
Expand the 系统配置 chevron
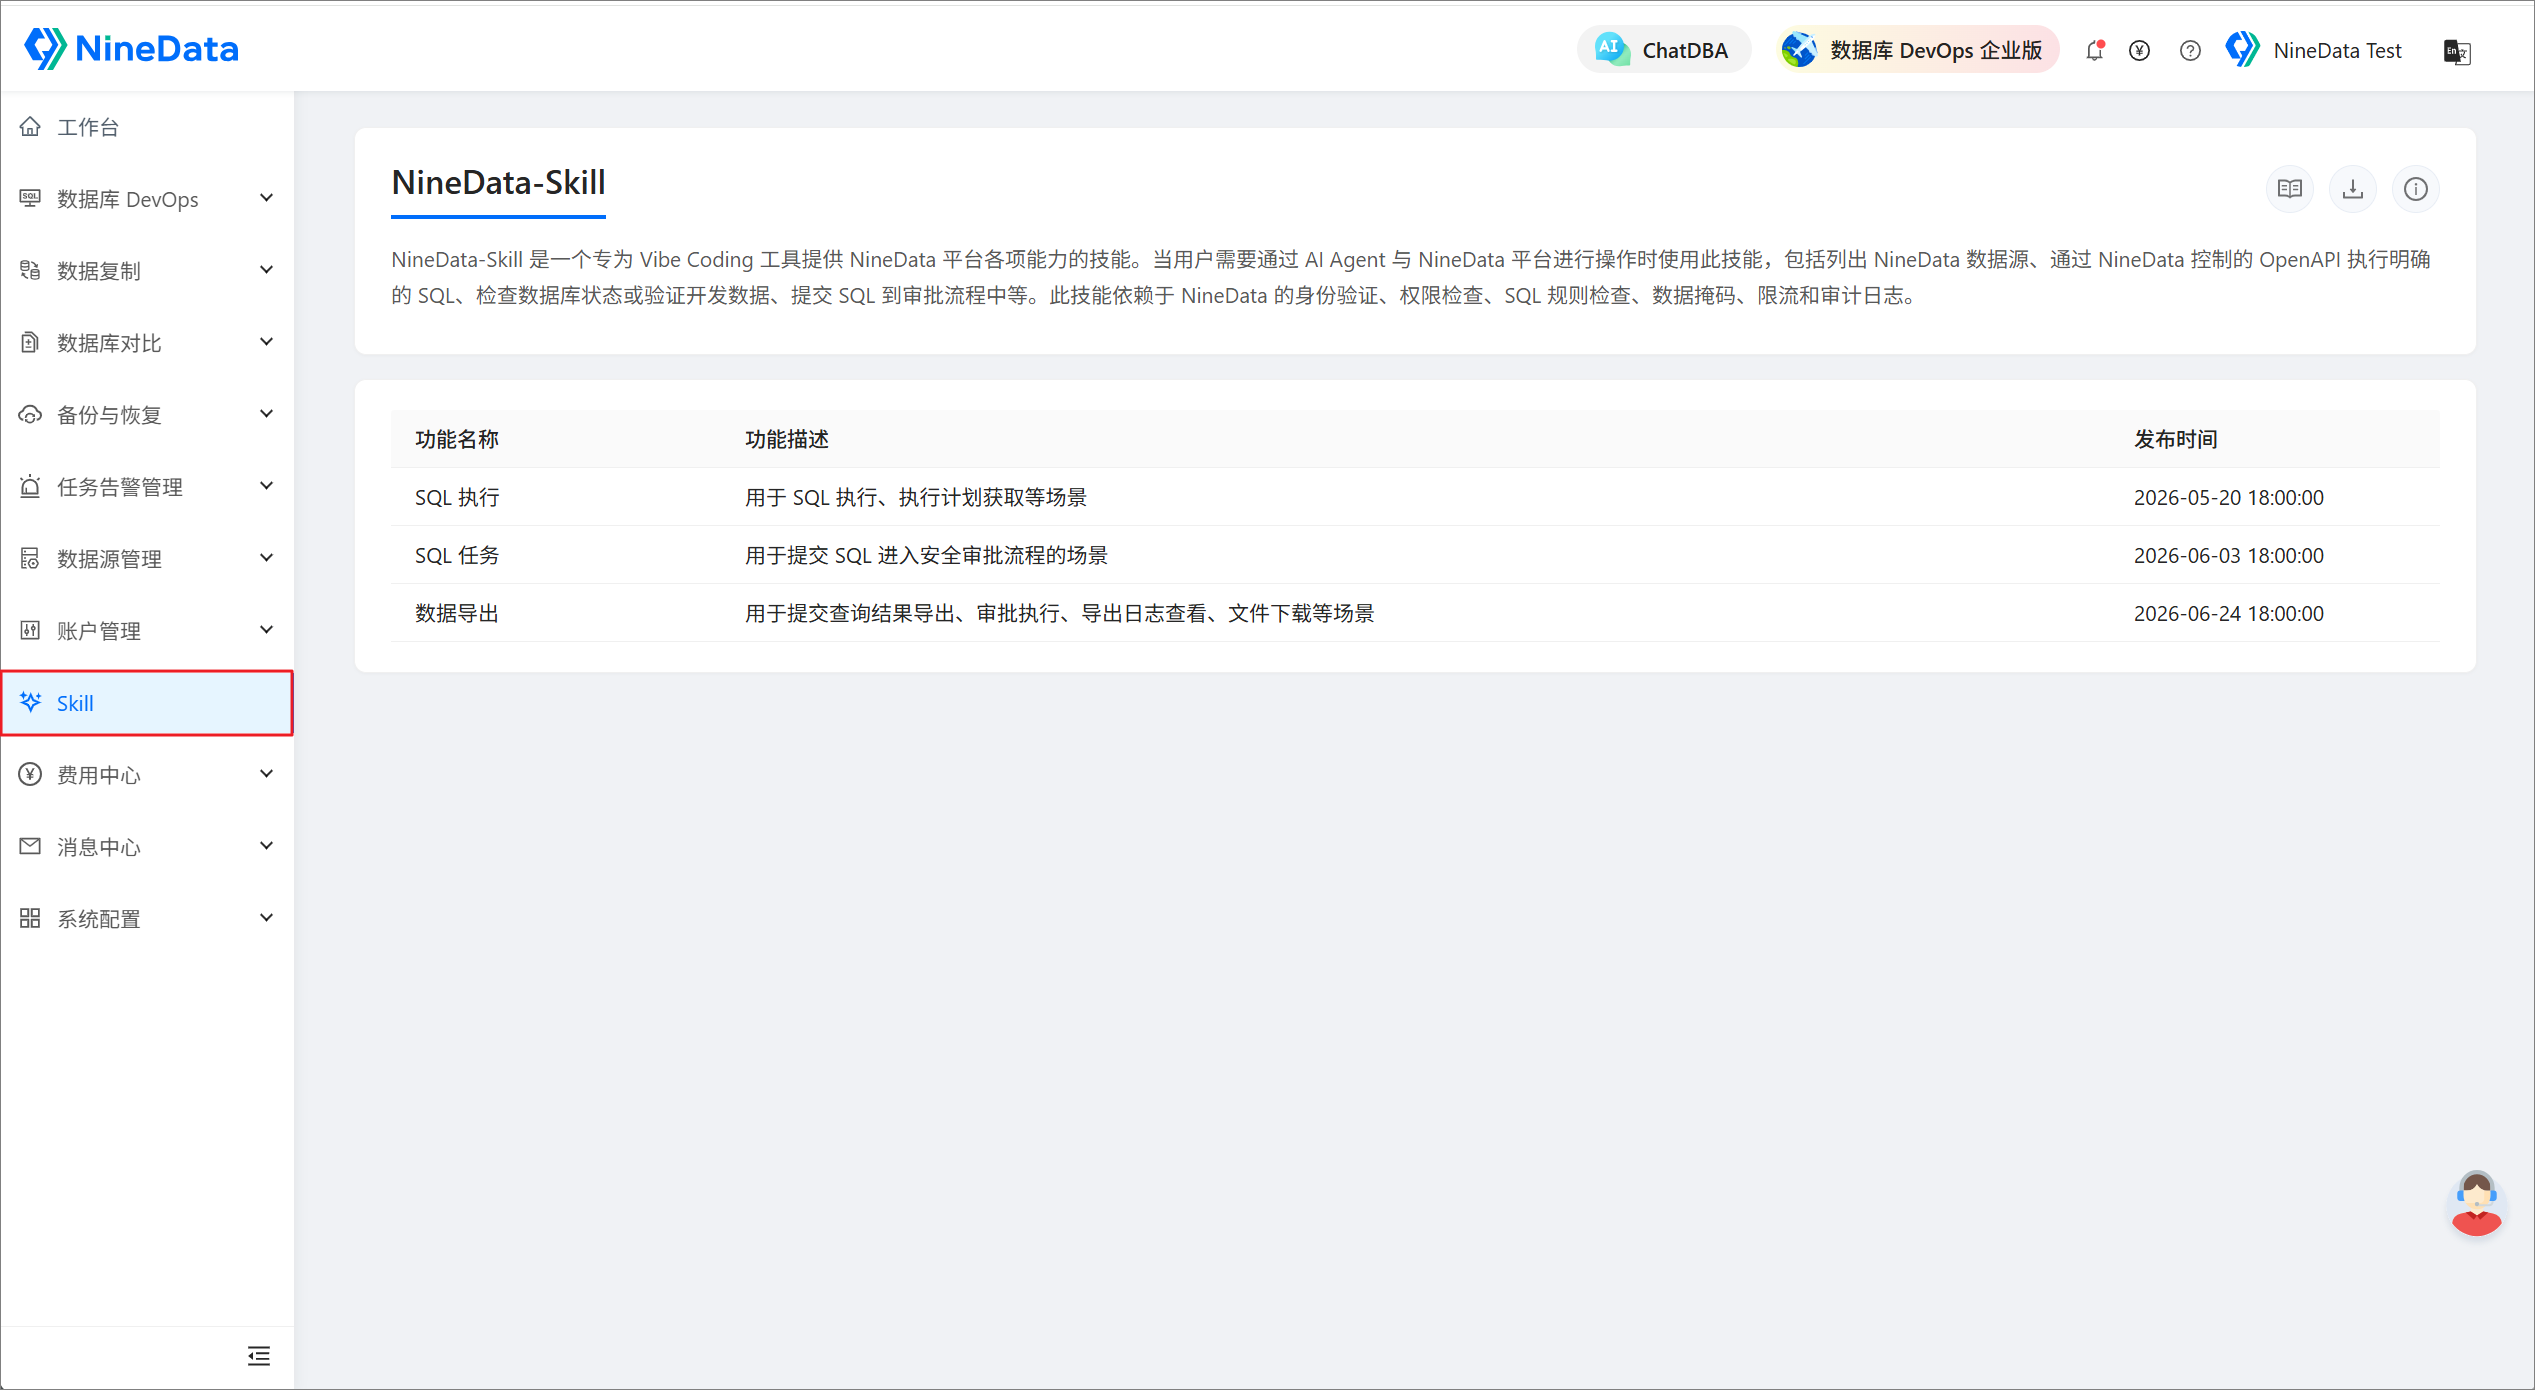[x=266, y=918]
